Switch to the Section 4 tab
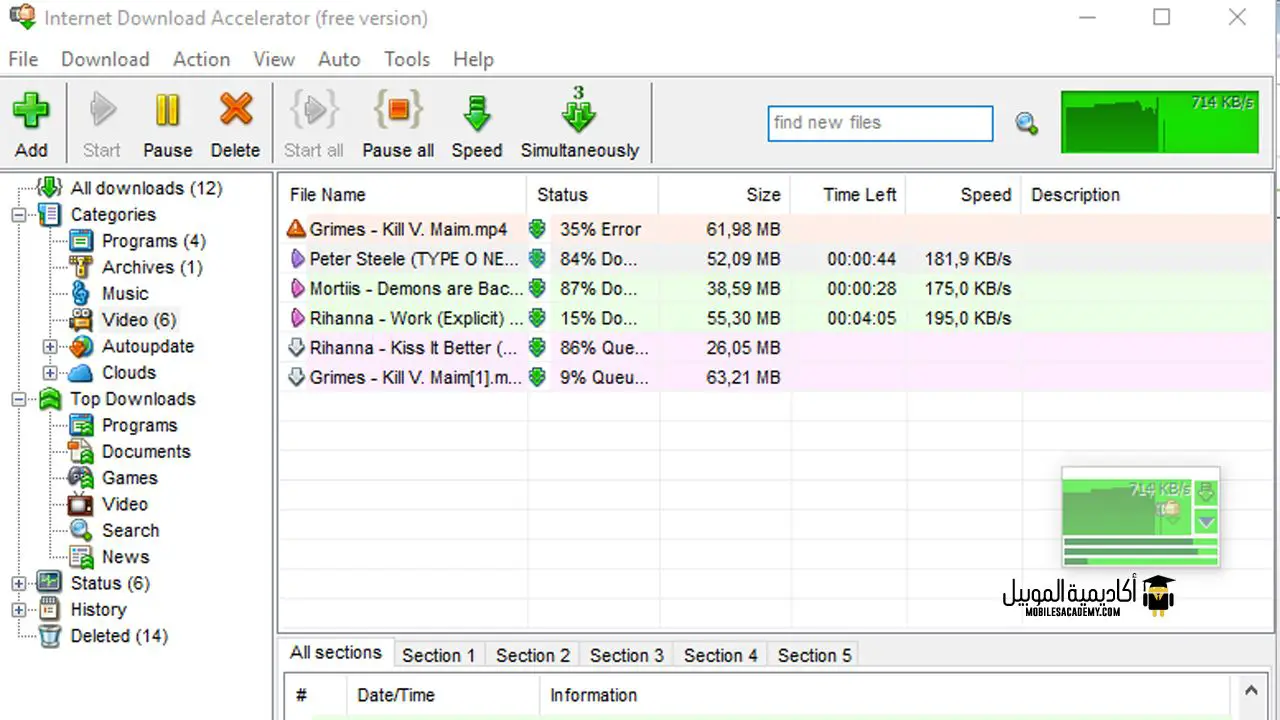The height and width of the screenshot is (720, 1280). [720, 656]
